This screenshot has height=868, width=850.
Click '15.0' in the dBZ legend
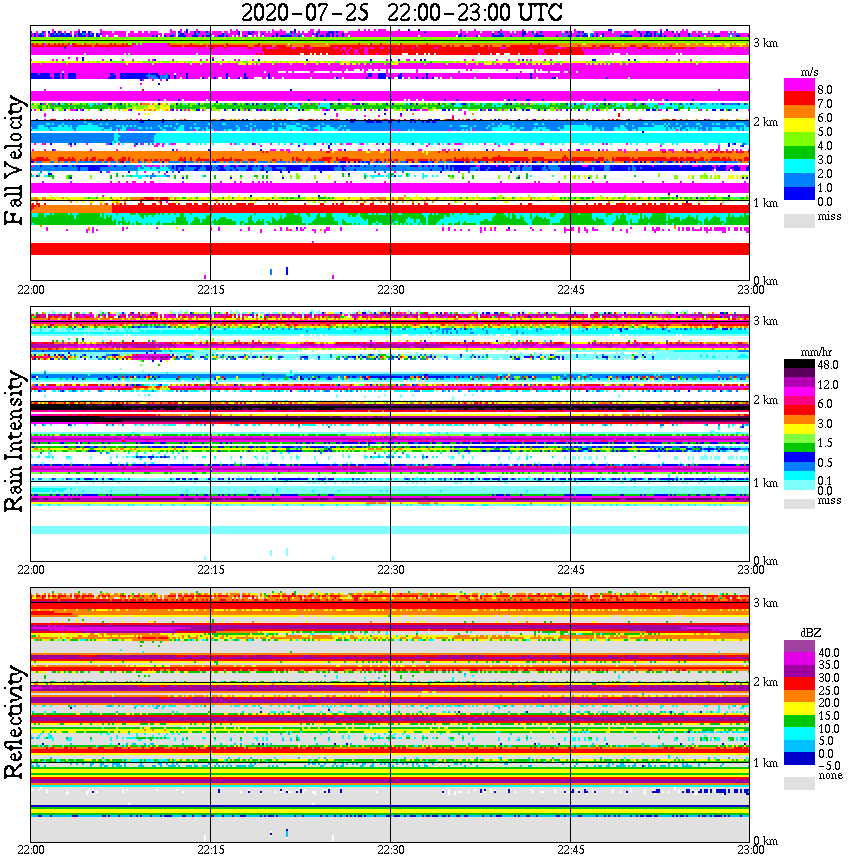point(828,716)
